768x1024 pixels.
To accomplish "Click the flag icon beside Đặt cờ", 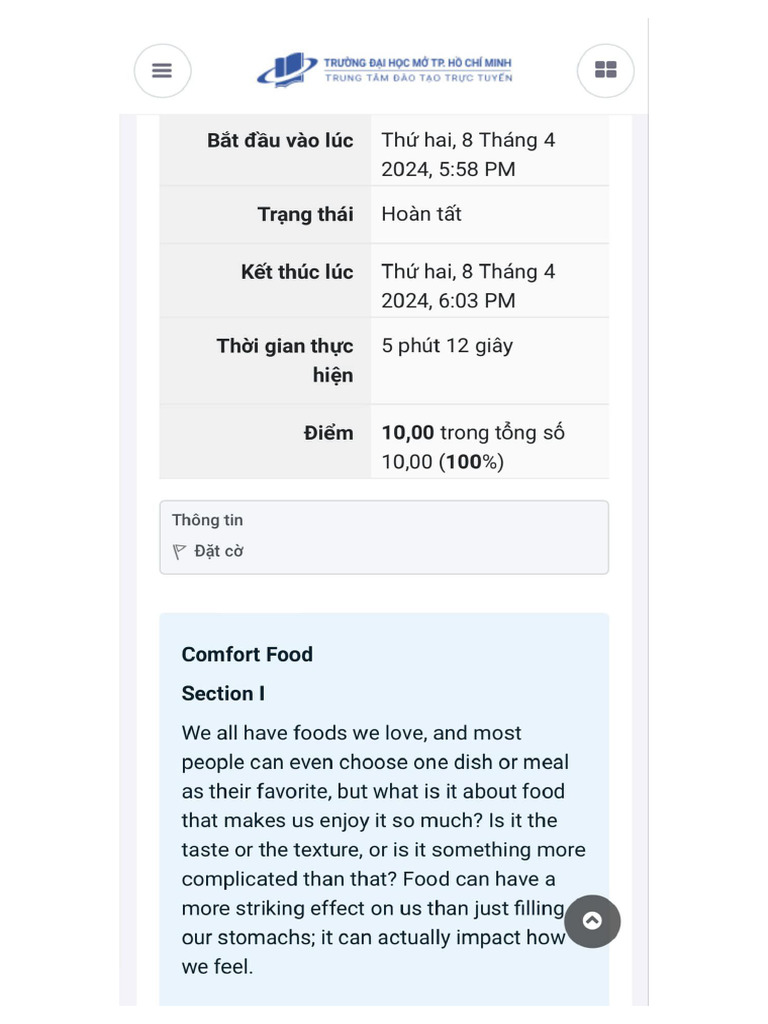I will 179,551.
